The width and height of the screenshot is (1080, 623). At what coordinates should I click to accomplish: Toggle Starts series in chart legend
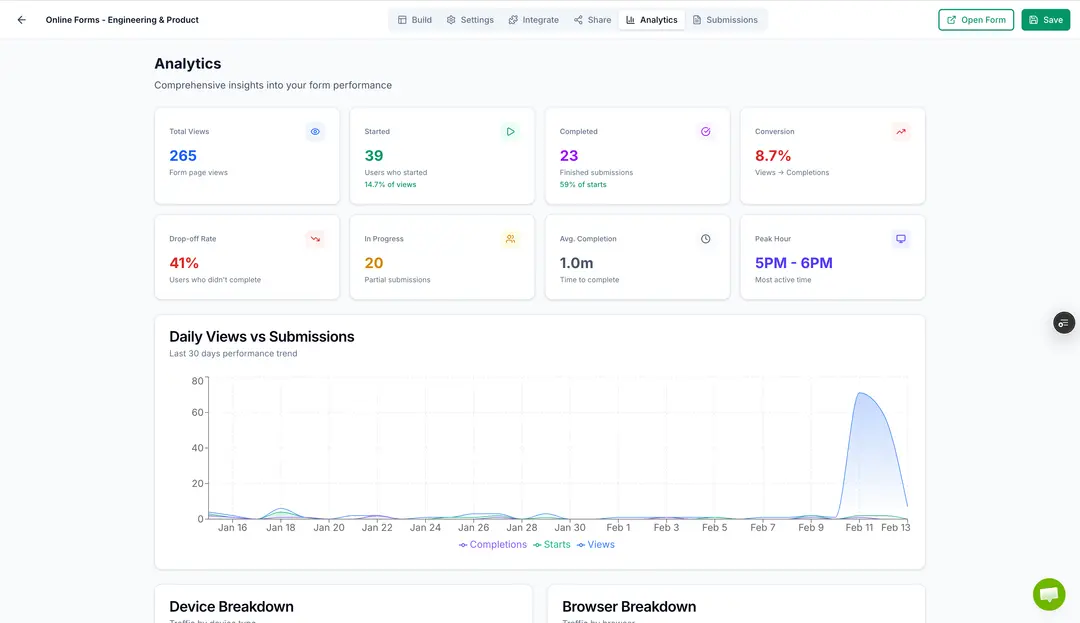pos(552,545)
